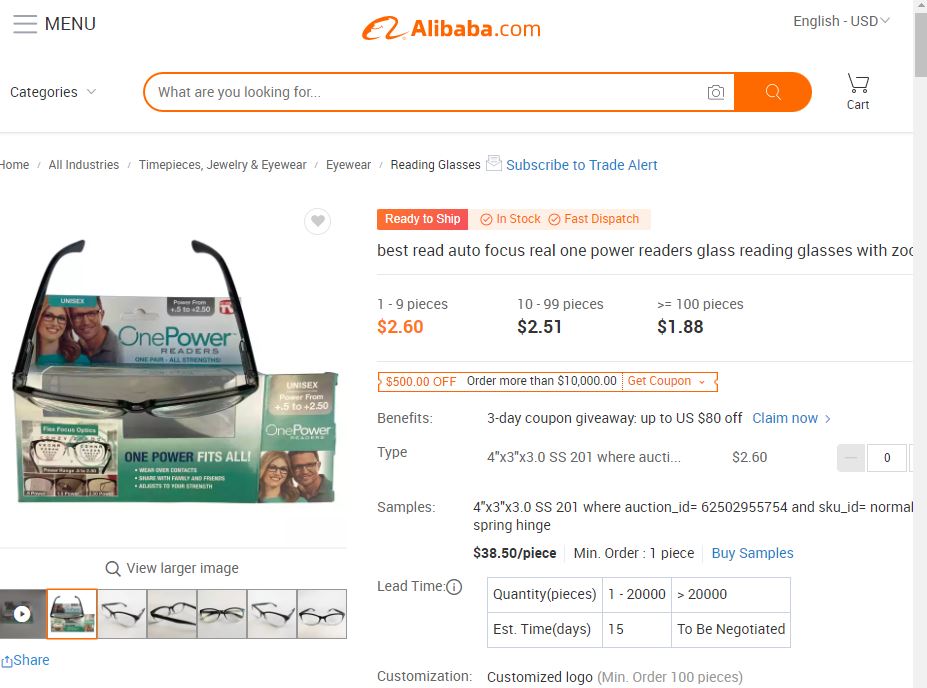
Task: Click the Lead Time info icon
Action: tap(454, 587)
